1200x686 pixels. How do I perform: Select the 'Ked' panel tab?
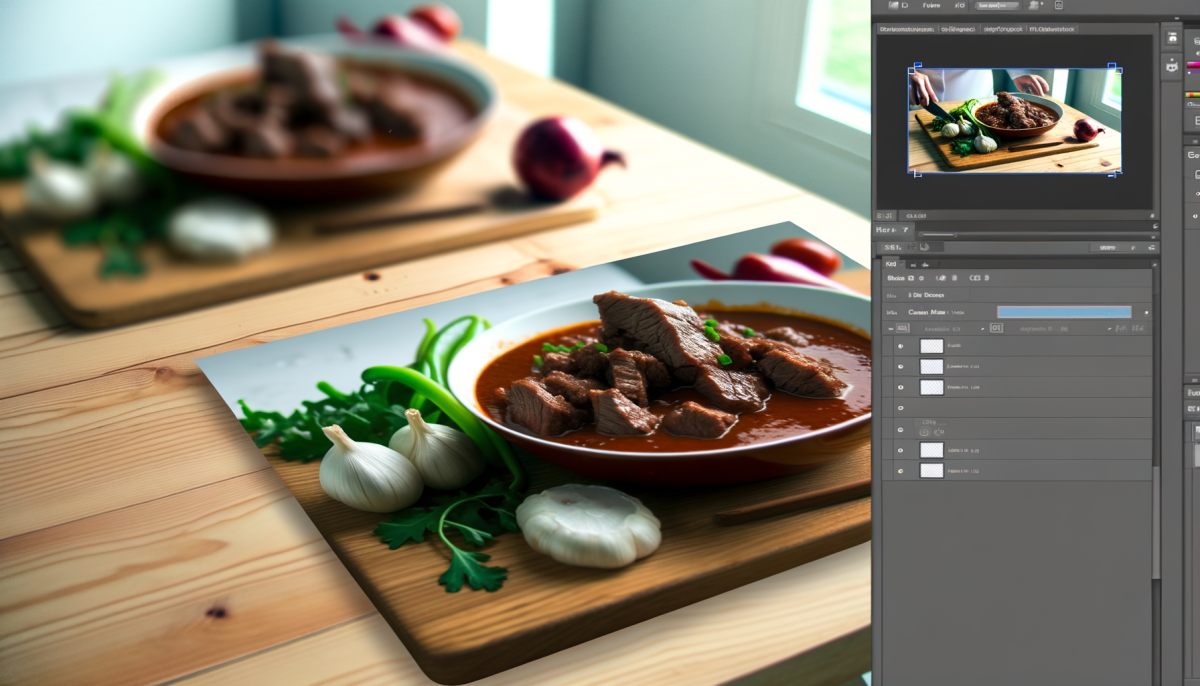coord(890,265)
